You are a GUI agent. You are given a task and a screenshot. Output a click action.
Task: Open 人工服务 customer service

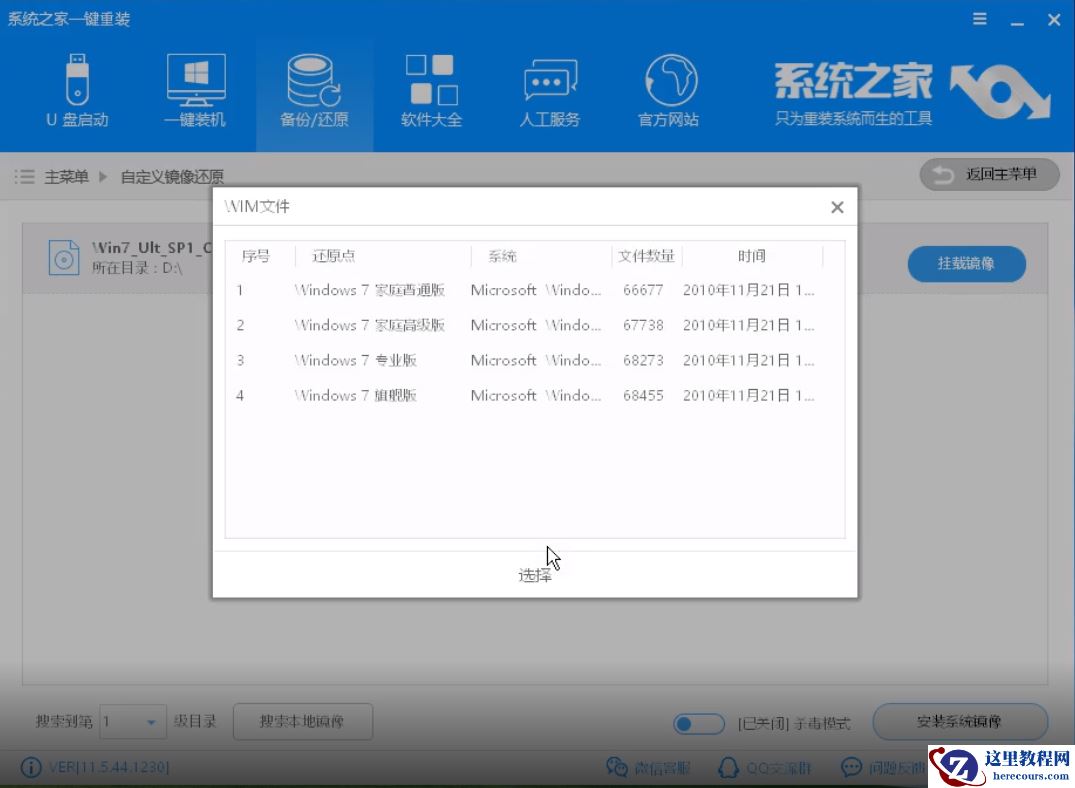coord(549,90)
